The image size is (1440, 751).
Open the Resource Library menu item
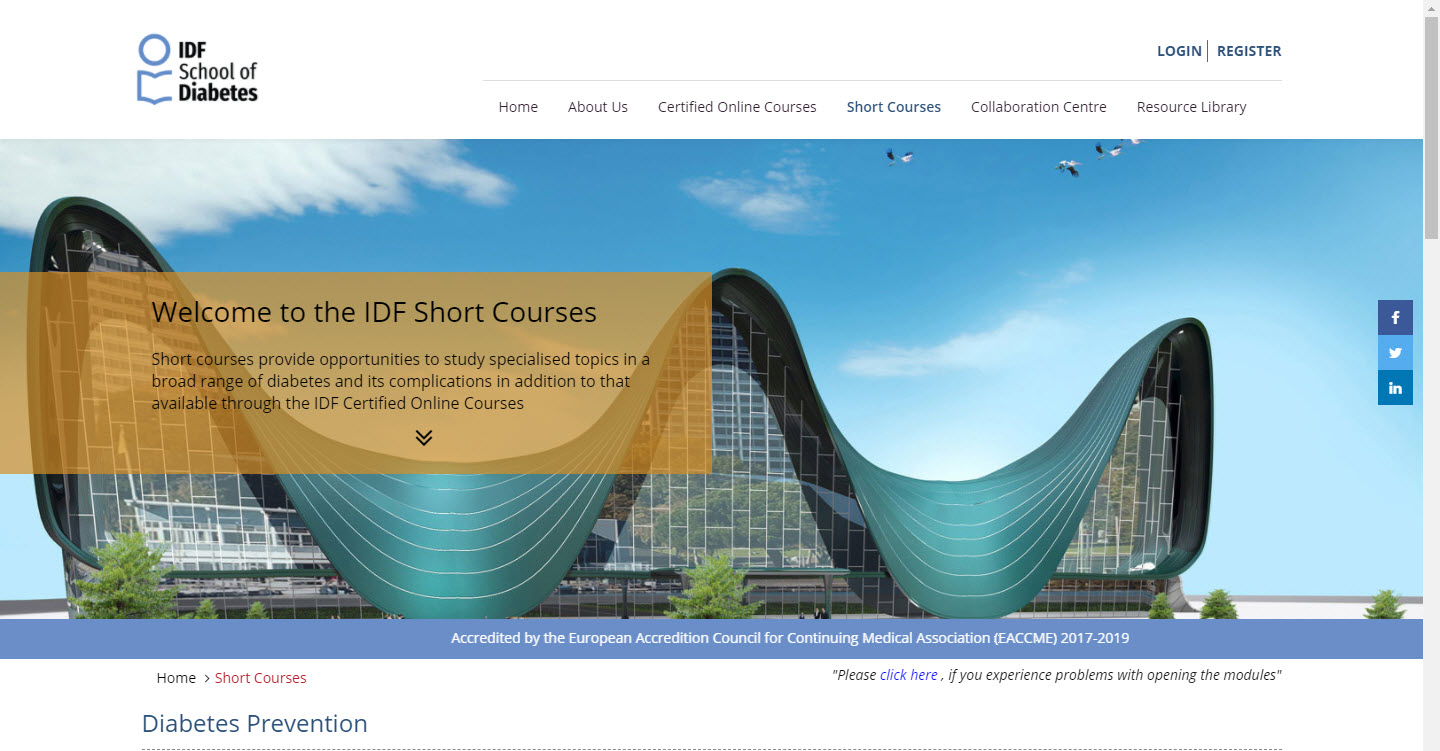click(1191, 107)
